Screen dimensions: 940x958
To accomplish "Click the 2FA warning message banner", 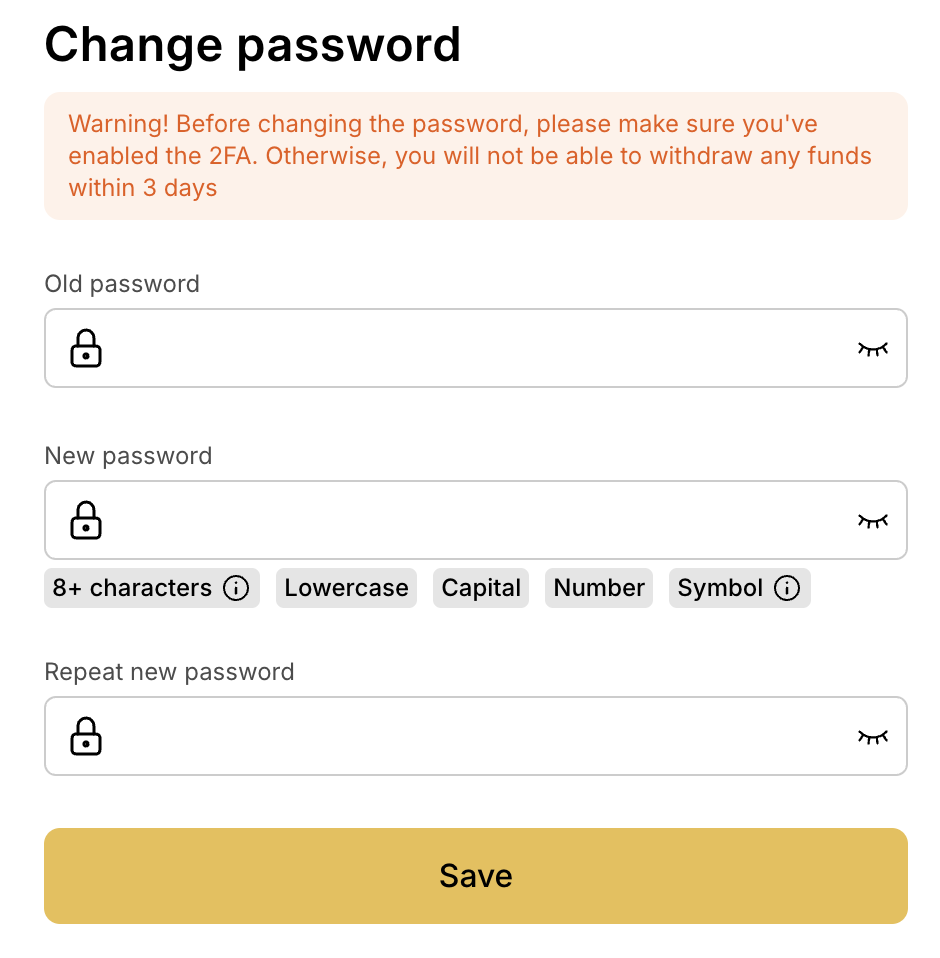I will point(476,156).
